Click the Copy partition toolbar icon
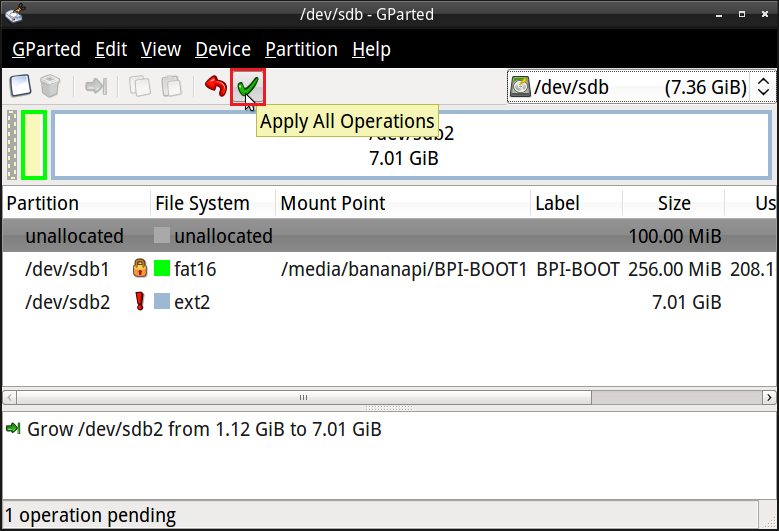Screen dimensions: 779x531 141,87
